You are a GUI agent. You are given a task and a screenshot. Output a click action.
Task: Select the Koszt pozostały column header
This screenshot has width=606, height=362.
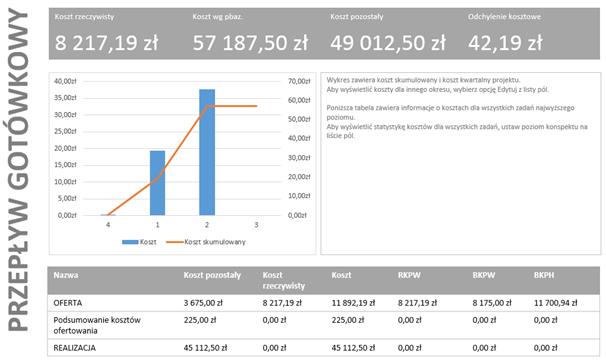coord(212,275)
